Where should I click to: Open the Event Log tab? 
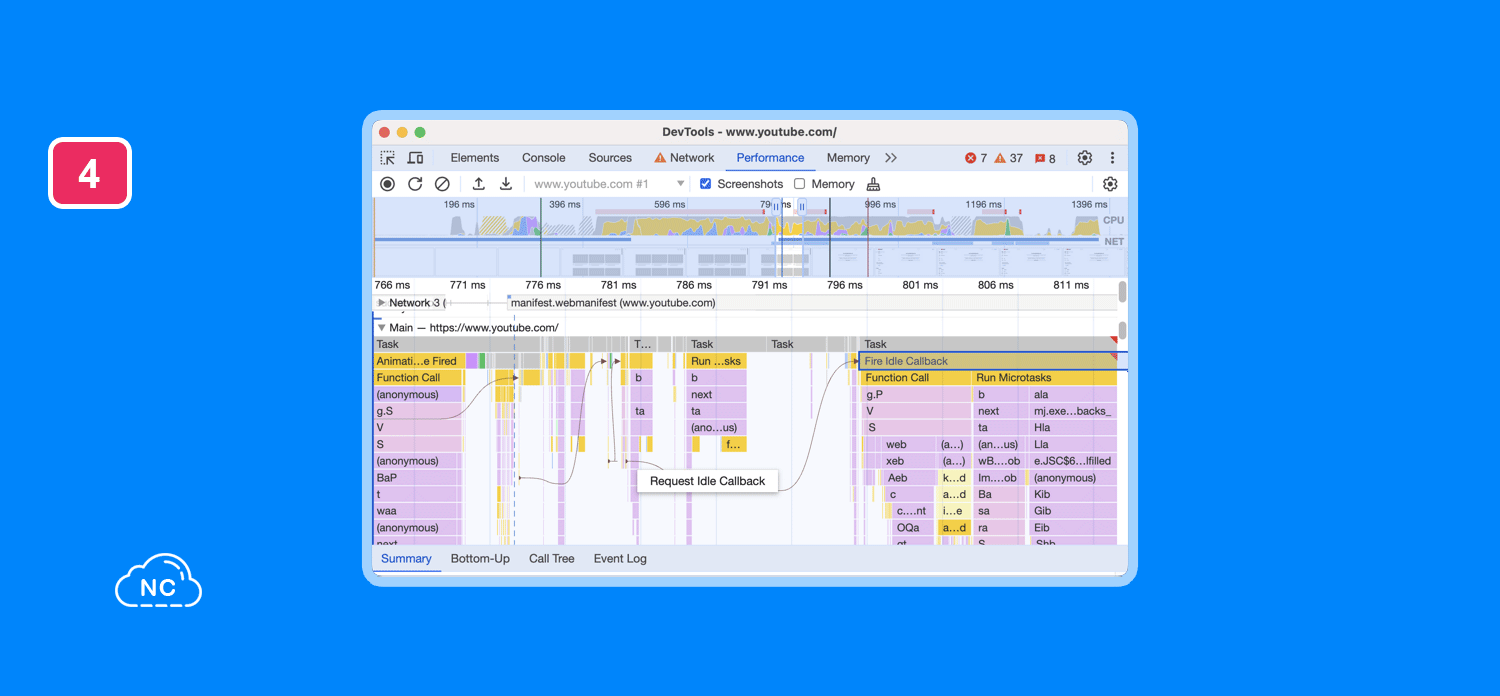coord(620,559)
